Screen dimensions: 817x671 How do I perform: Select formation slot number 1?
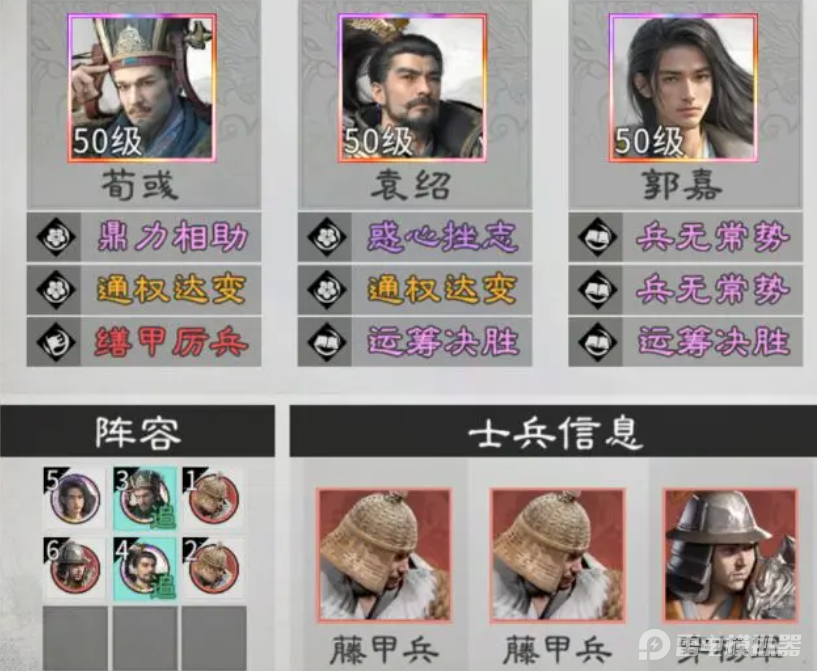[x=213, y=498]
